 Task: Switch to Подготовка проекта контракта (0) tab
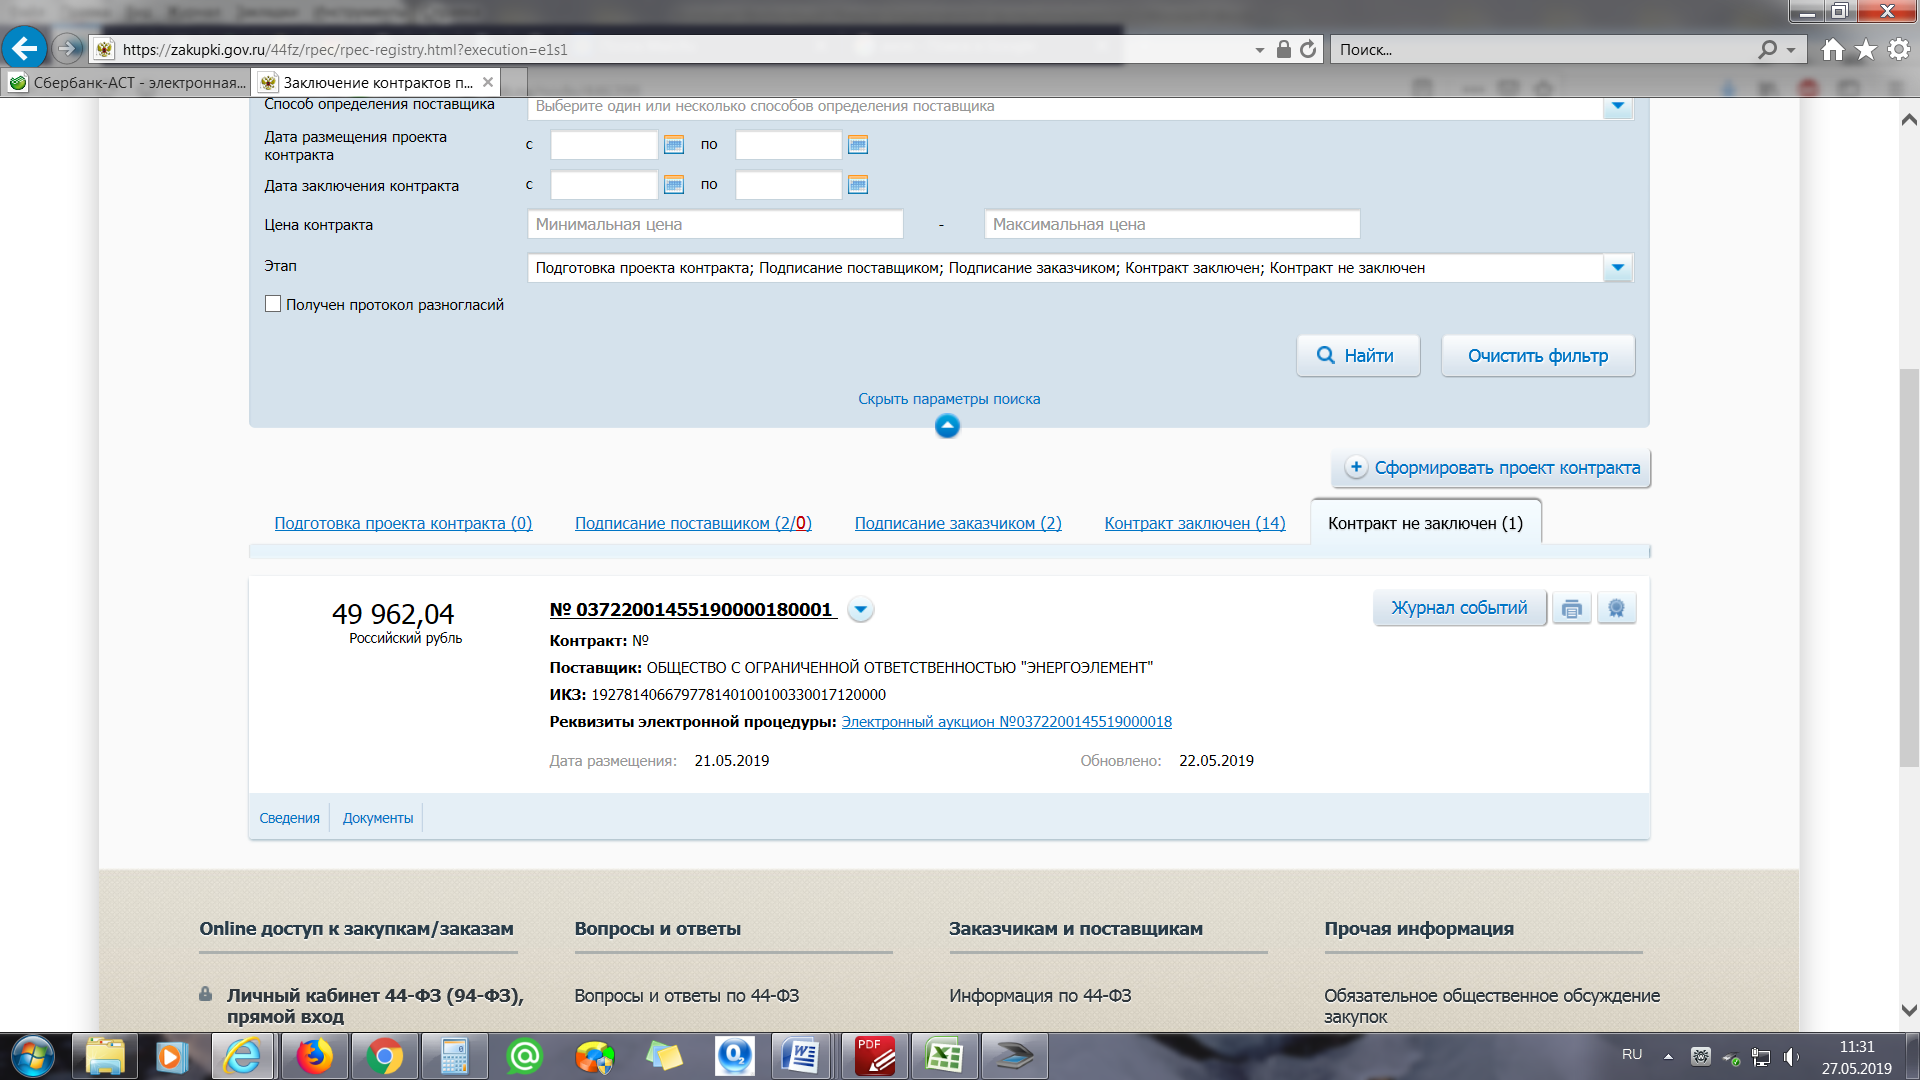coord(403,523)
